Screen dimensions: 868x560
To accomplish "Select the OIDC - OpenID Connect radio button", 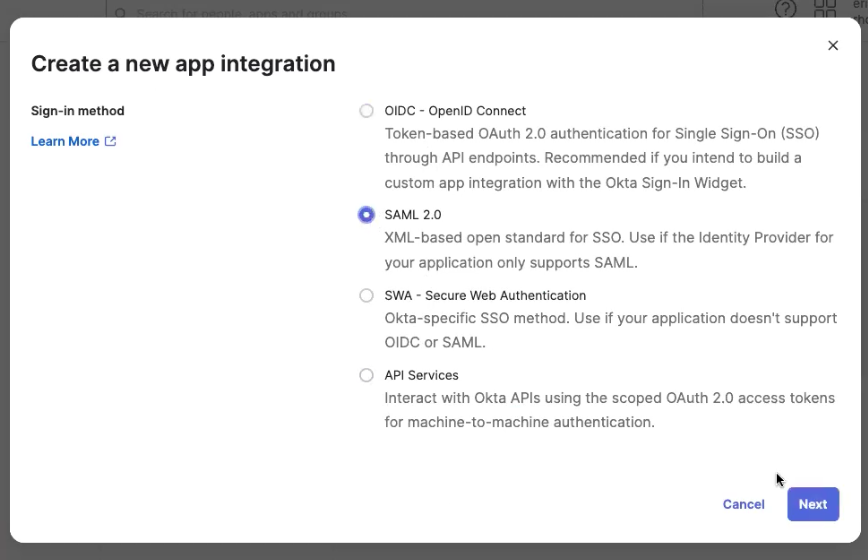I will coord(366,111).
